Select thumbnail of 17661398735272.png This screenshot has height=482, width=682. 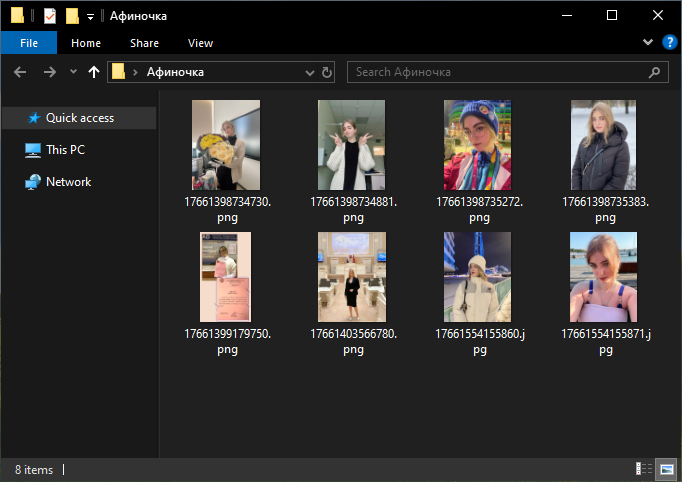[x=478, y=145]
